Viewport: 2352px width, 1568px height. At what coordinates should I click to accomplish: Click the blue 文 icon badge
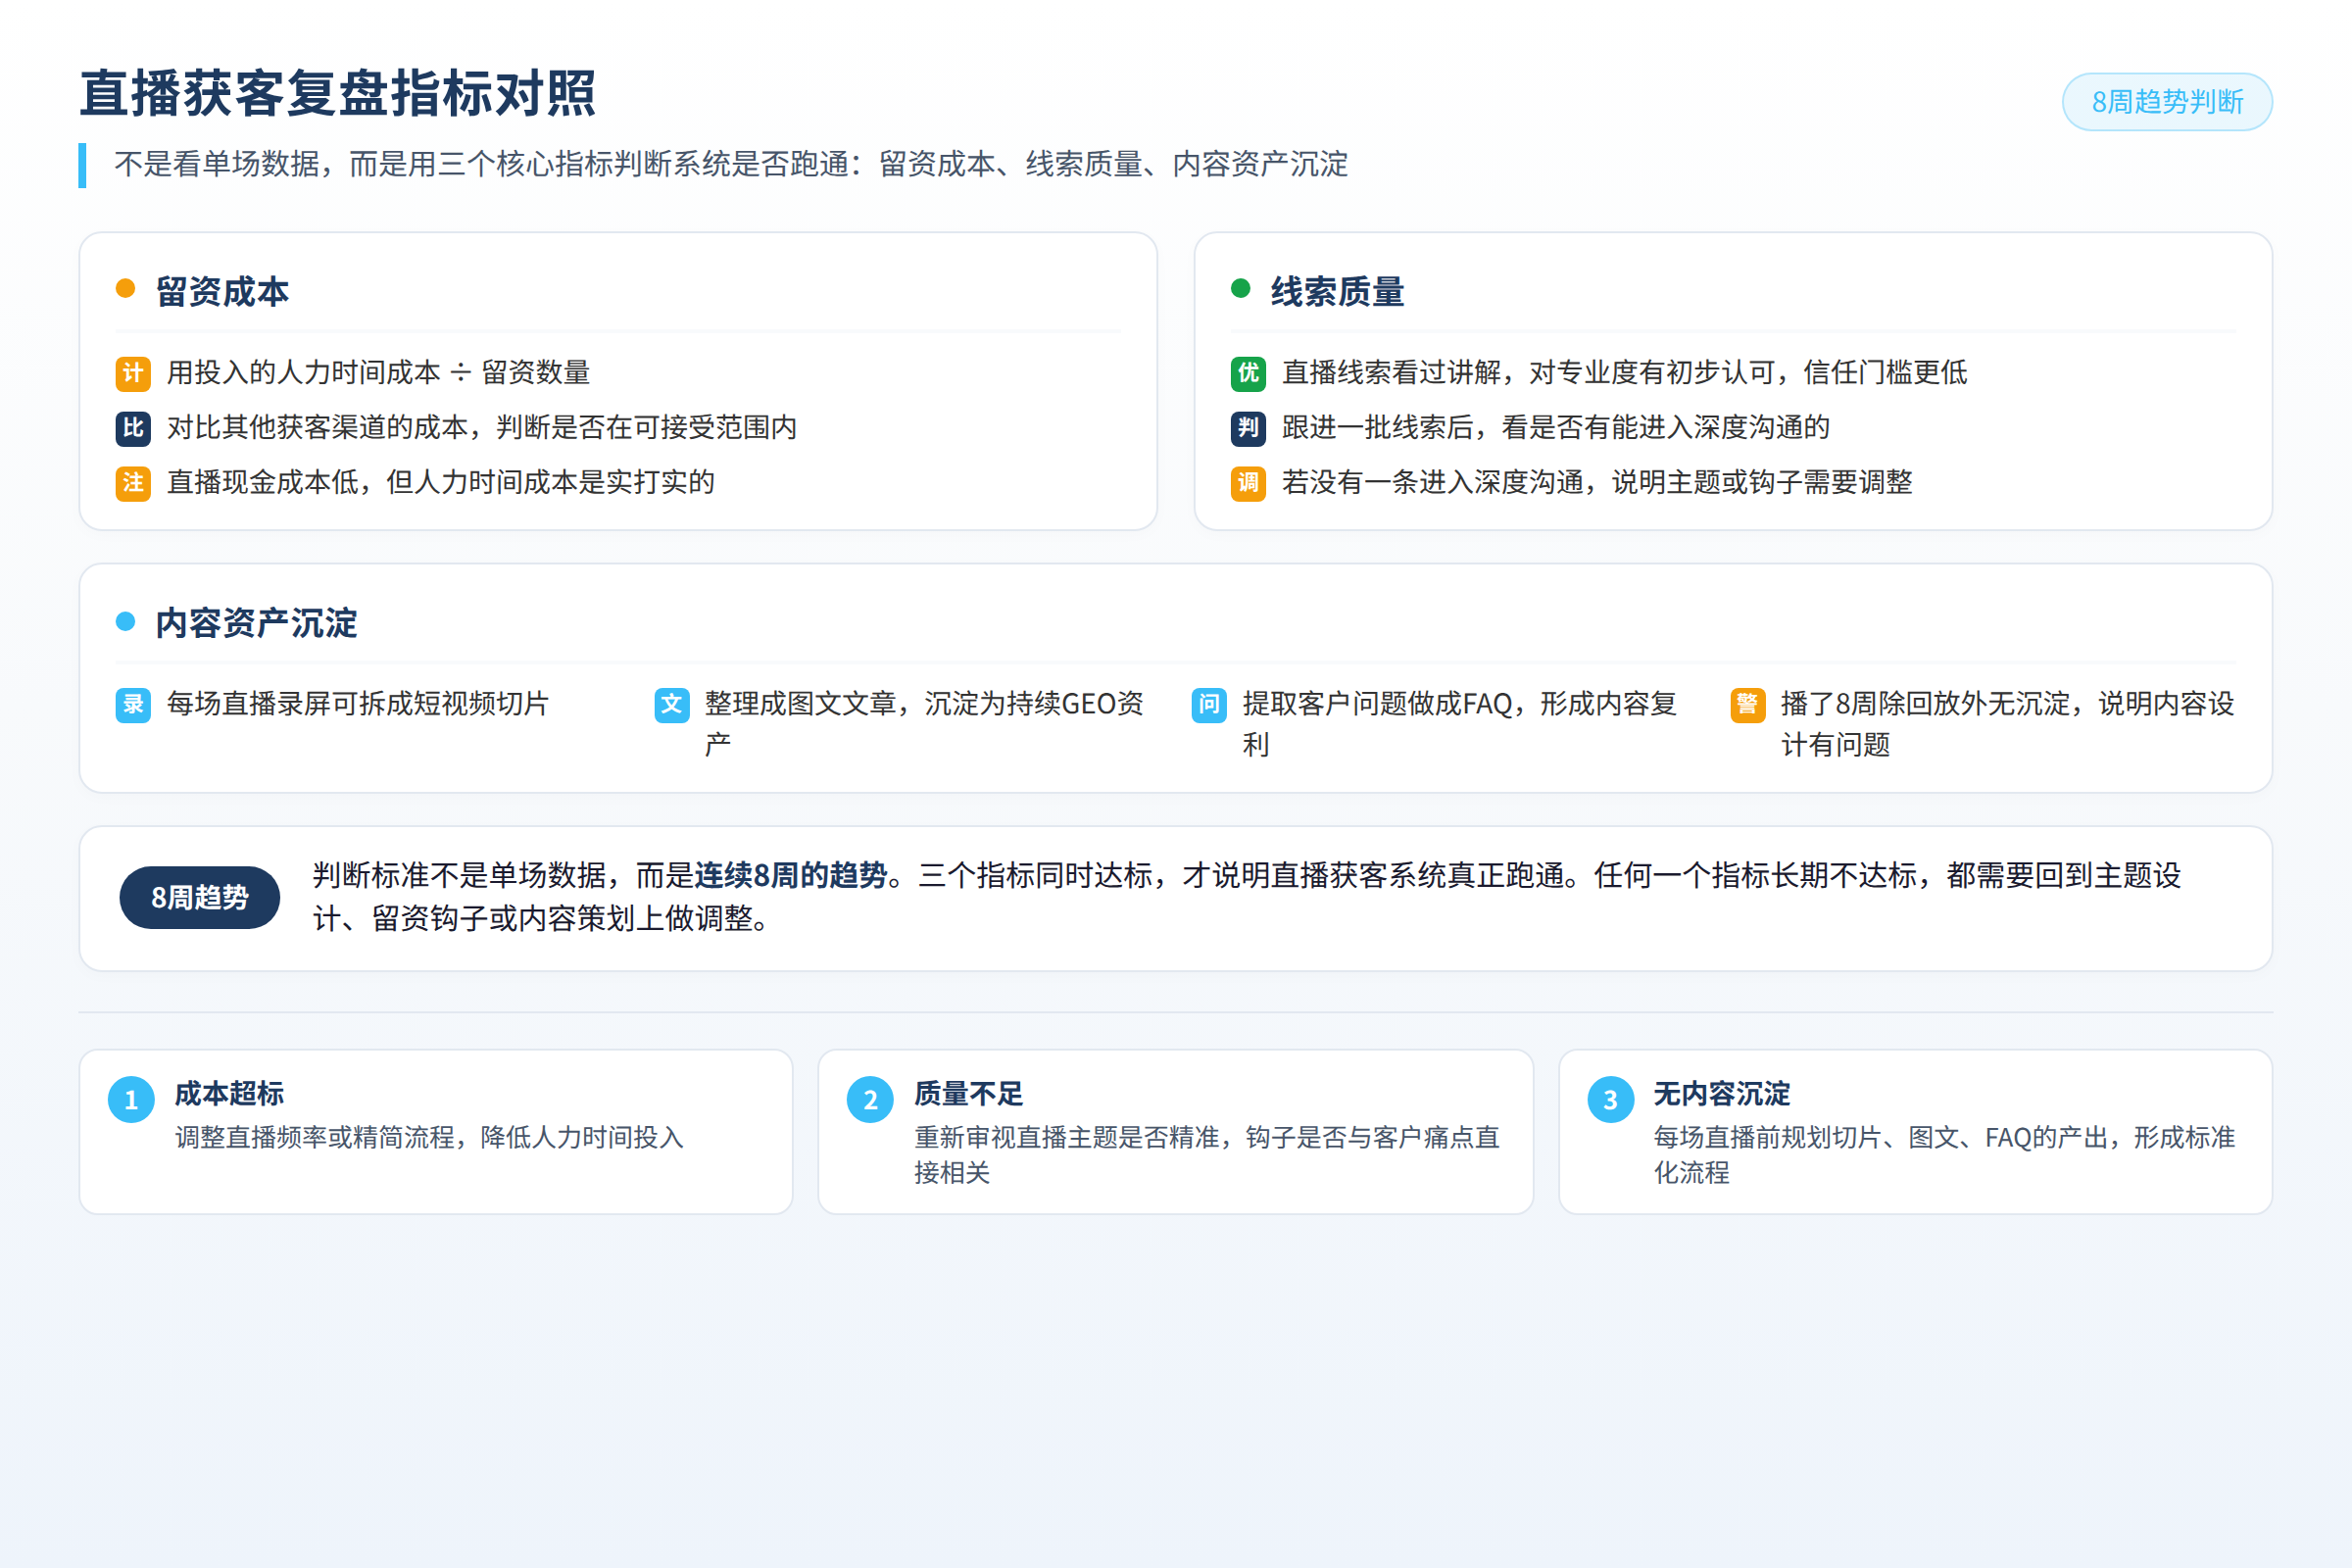click(x=672, y=705)
